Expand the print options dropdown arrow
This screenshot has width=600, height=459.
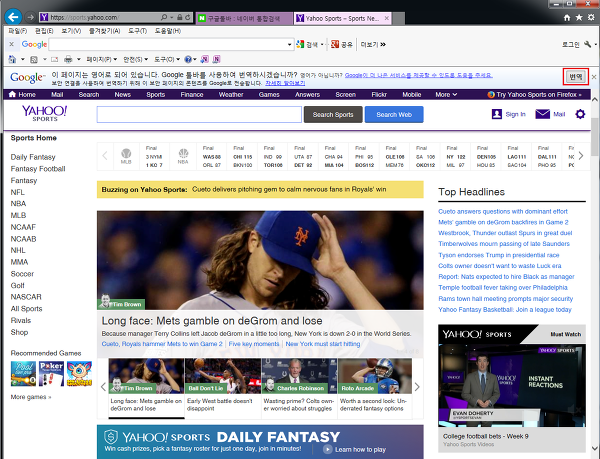point(78,59)
